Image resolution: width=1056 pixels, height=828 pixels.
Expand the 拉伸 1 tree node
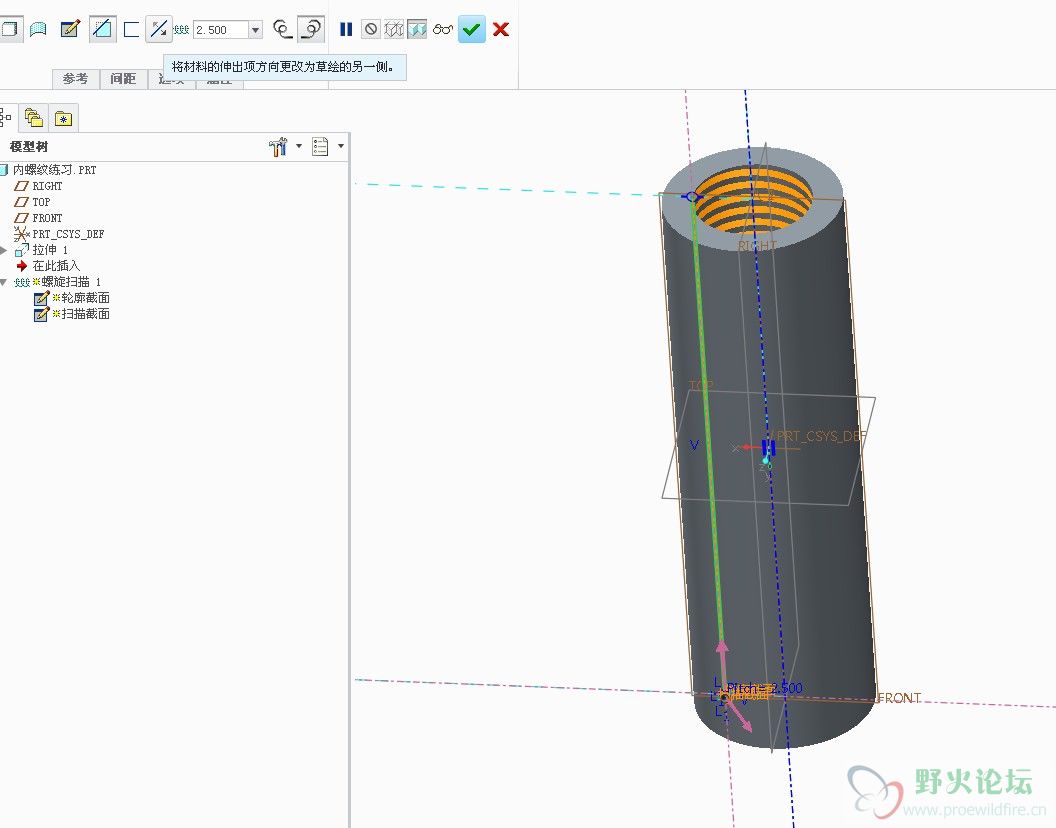pos(4,250)
